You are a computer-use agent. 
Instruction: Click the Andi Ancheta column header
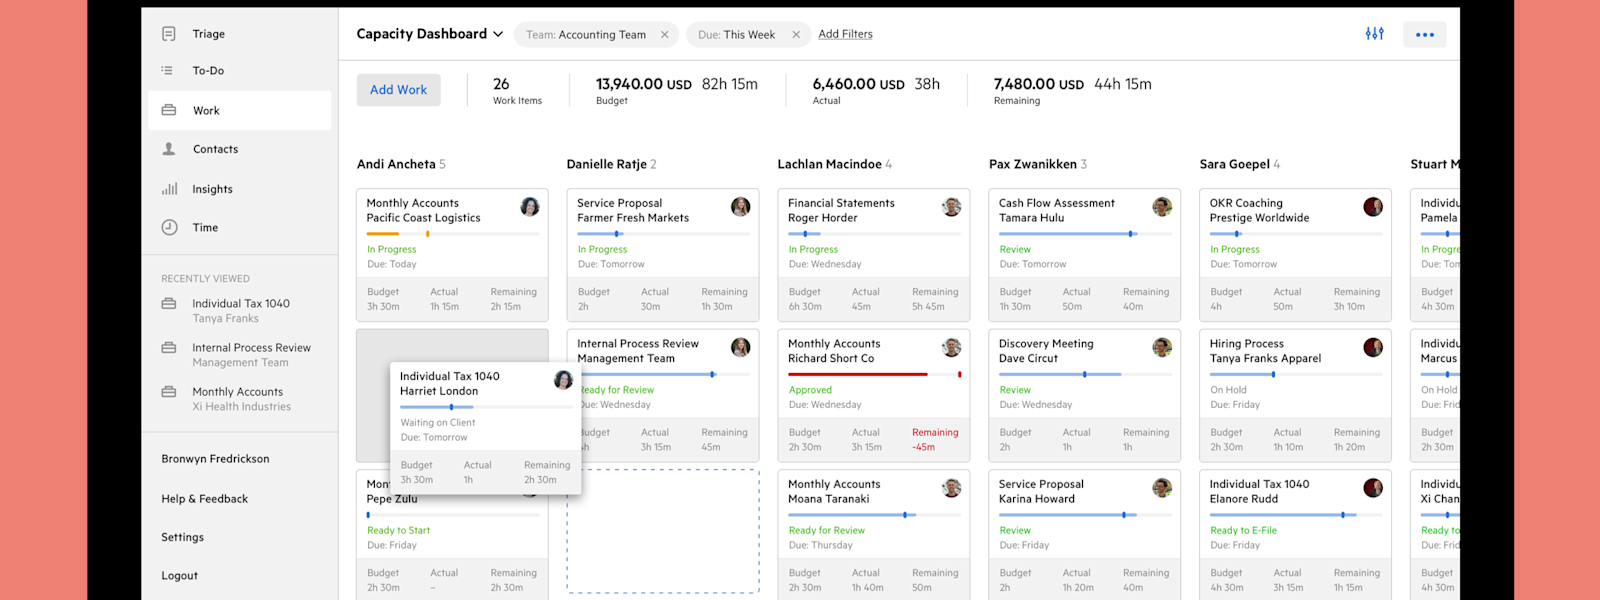pyautogui.click(x=401, y=164)
